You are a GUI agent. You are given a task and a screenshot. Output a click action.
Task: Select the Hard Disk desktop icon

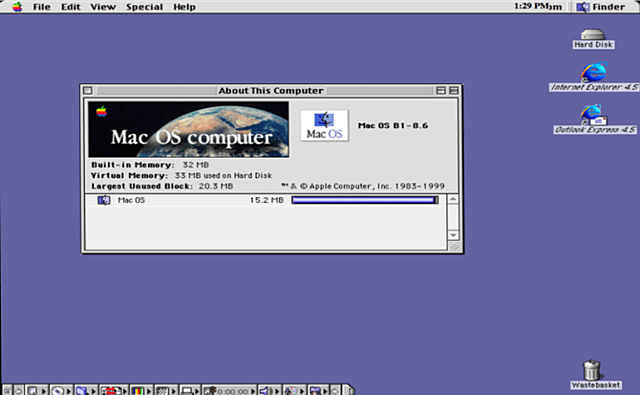tap(593, 39)
